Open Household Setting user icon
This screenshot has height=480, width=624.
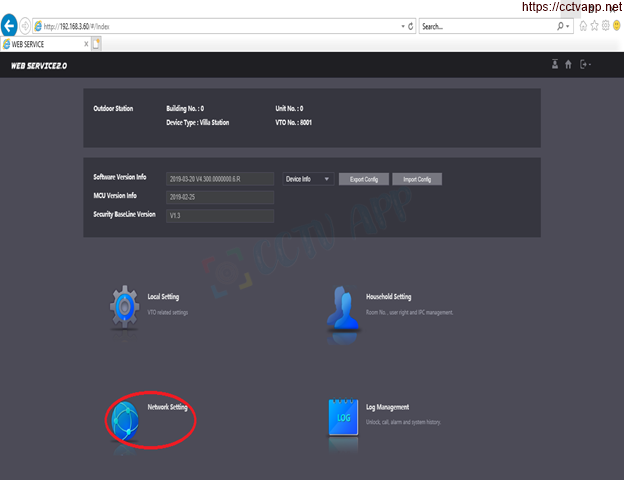[x=343, y=309]
